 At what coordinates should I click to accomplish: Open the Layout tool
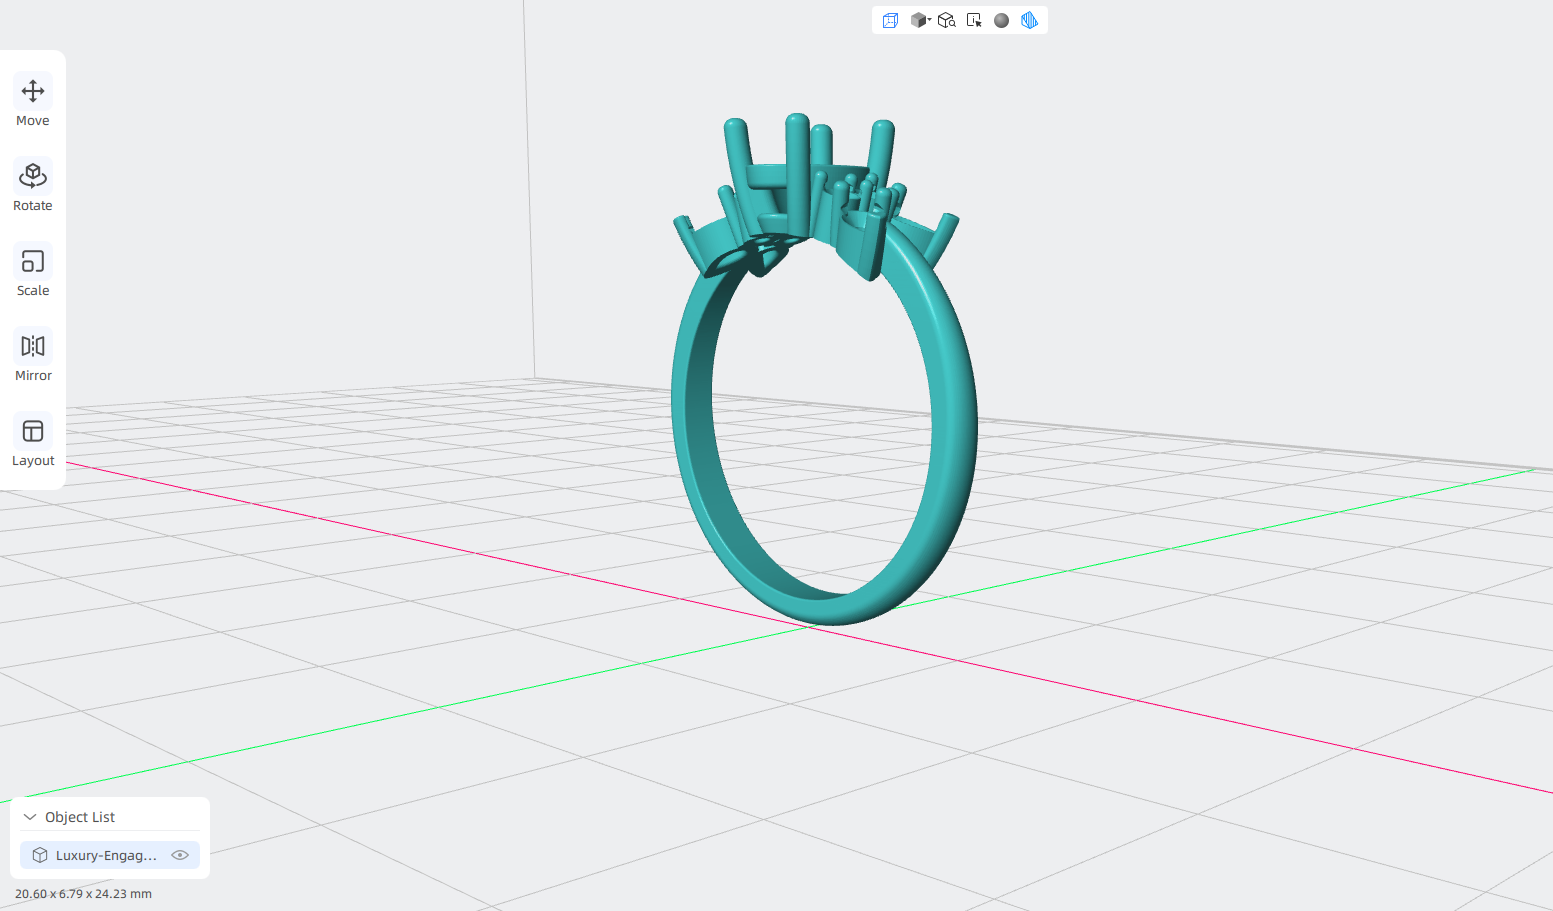pos(33,442)
